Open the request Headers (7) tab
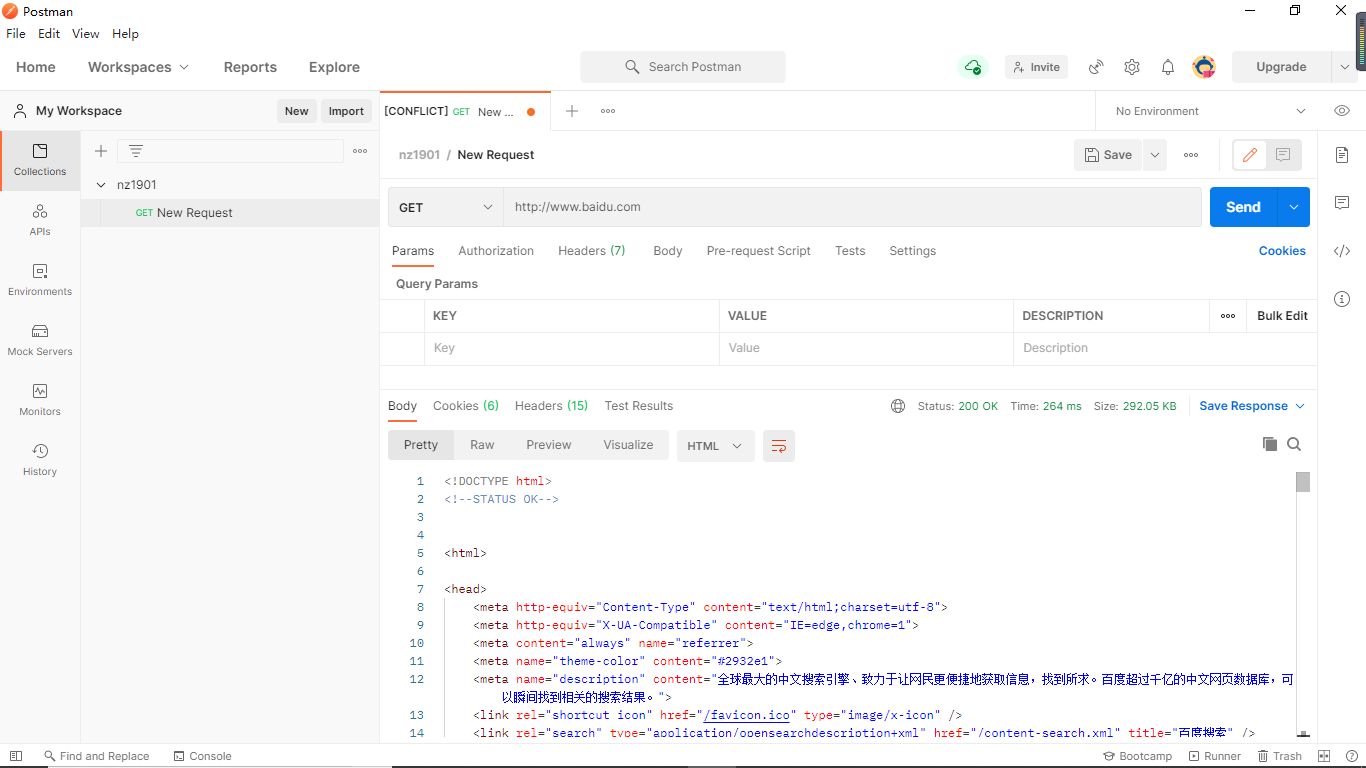This screenshot has height=768, width=1366. pos(592,251)
